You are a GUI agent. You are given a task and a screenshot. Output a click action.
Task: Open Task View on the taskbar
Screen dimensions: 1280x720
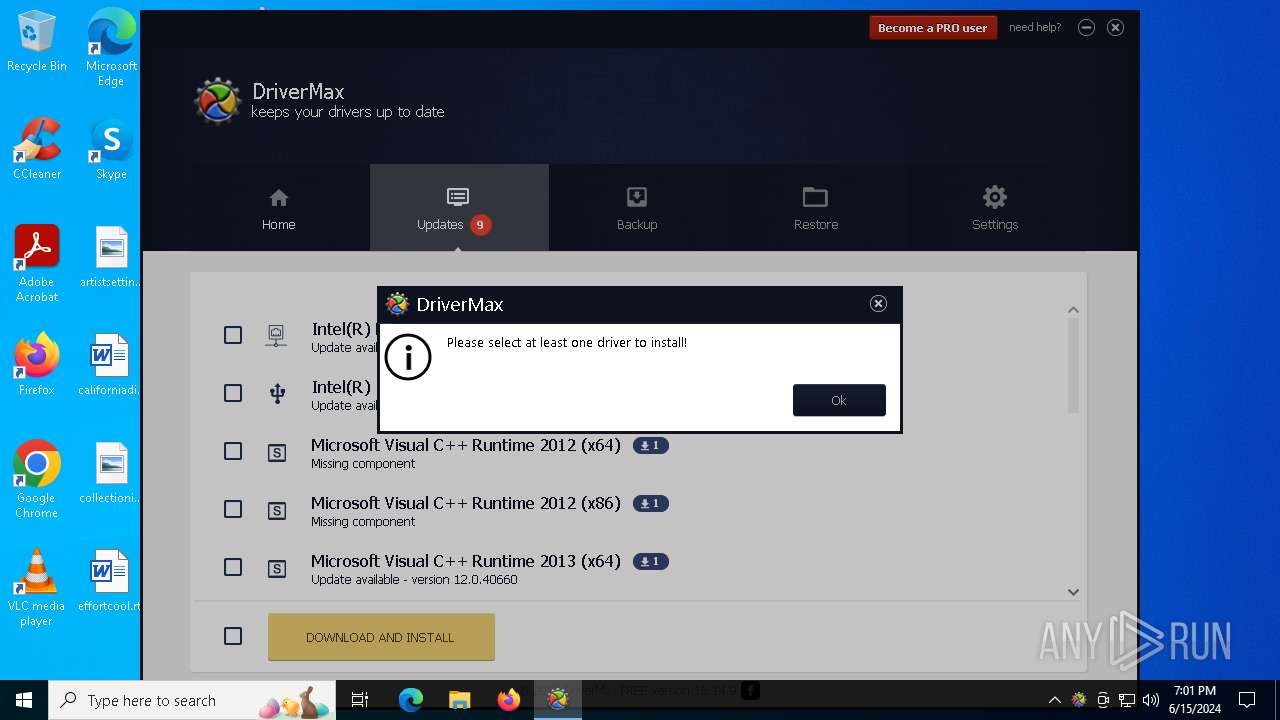pos(360,700)
